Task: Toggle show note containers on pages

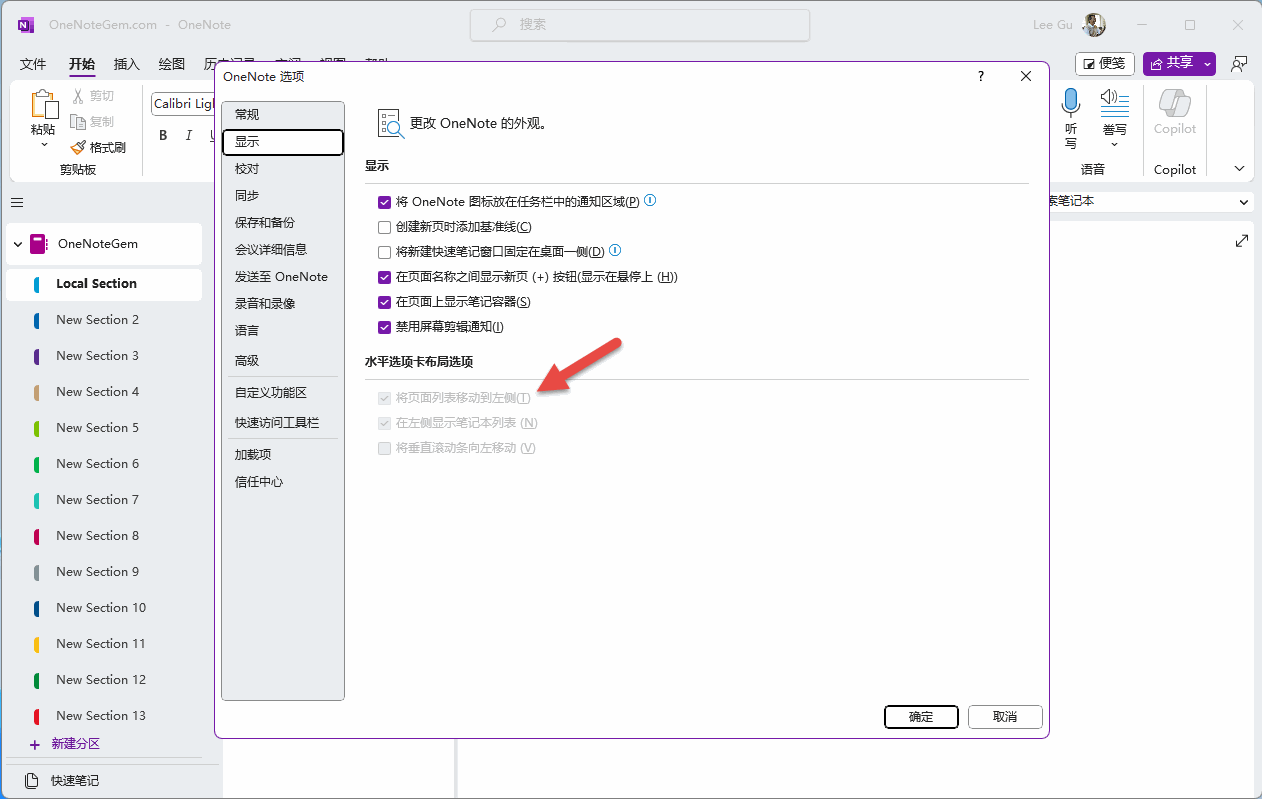Action: pos(384,302)
